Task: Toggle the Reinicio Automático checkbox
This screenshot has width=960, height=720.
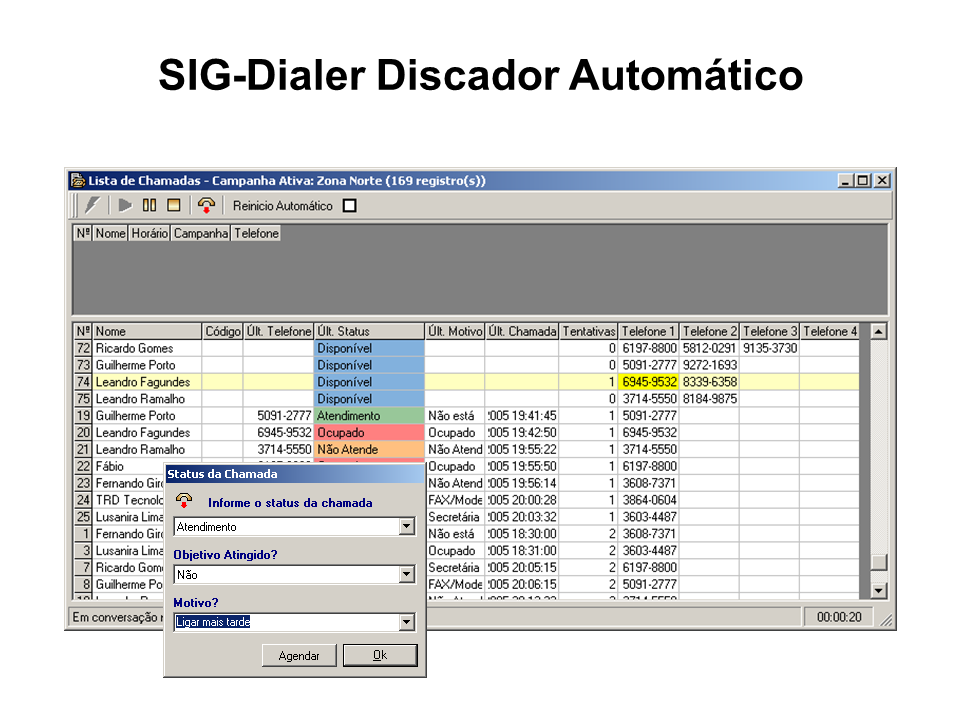Action: 350,206
